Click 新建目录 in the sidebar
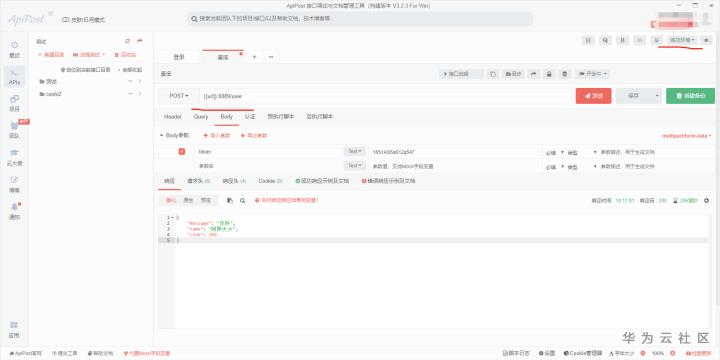720x360 pixels. pos(51,55)
